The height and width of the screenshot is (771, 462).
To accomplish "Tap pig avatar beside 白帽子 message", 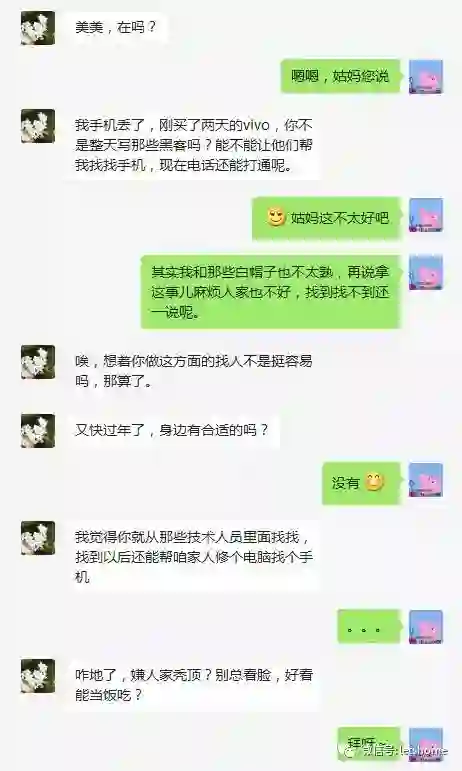I will click(426, 272).
